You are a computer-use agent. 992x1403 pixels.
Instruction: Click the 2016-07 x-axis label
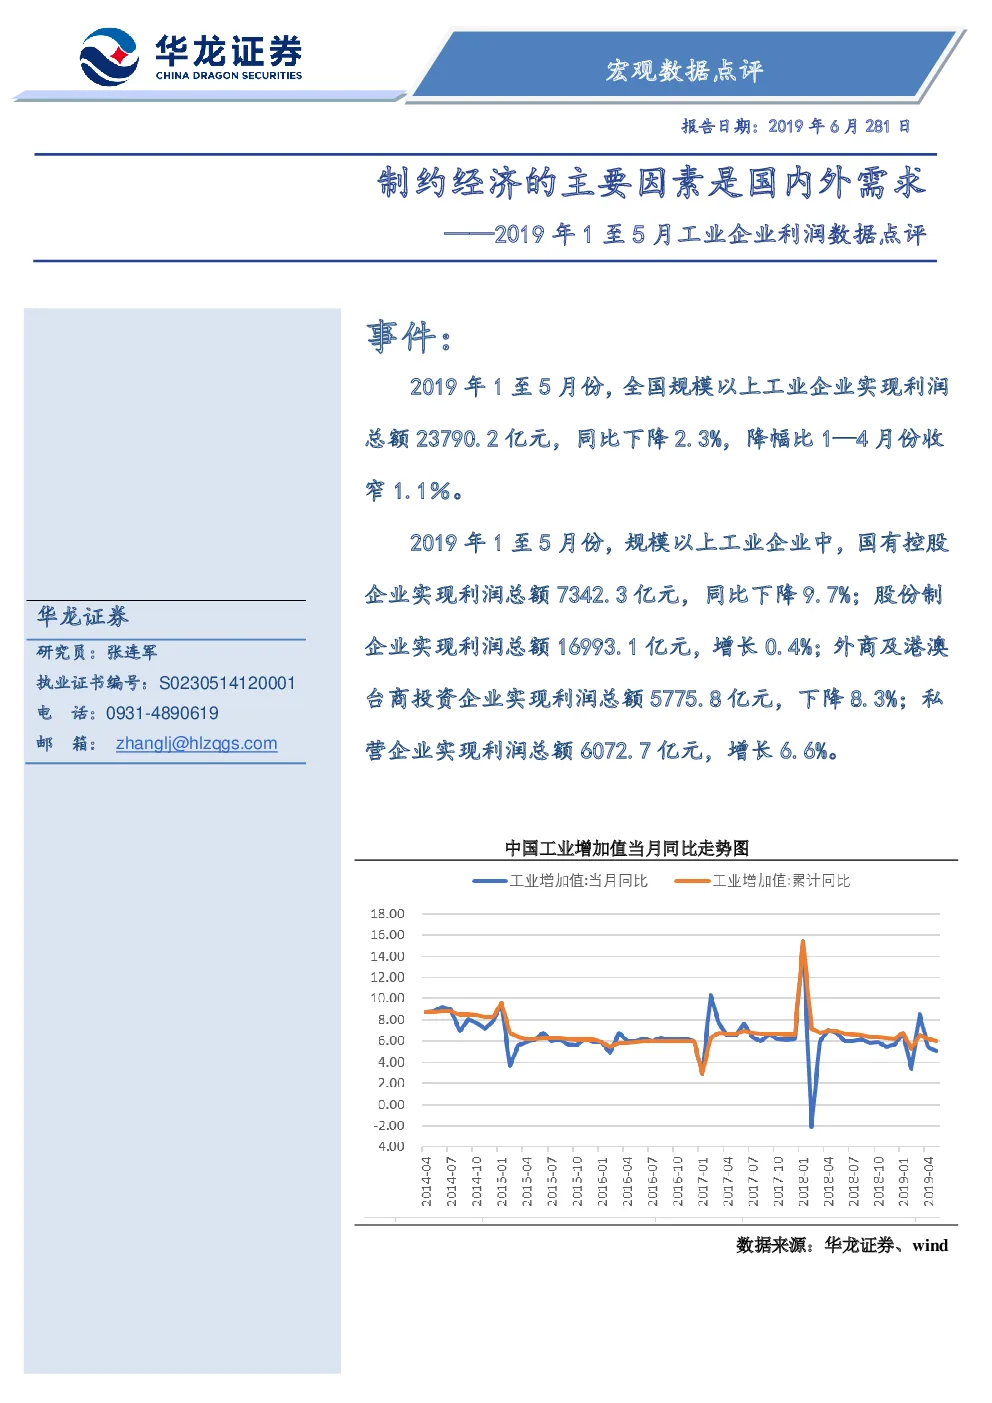(x=652, y=1181)
